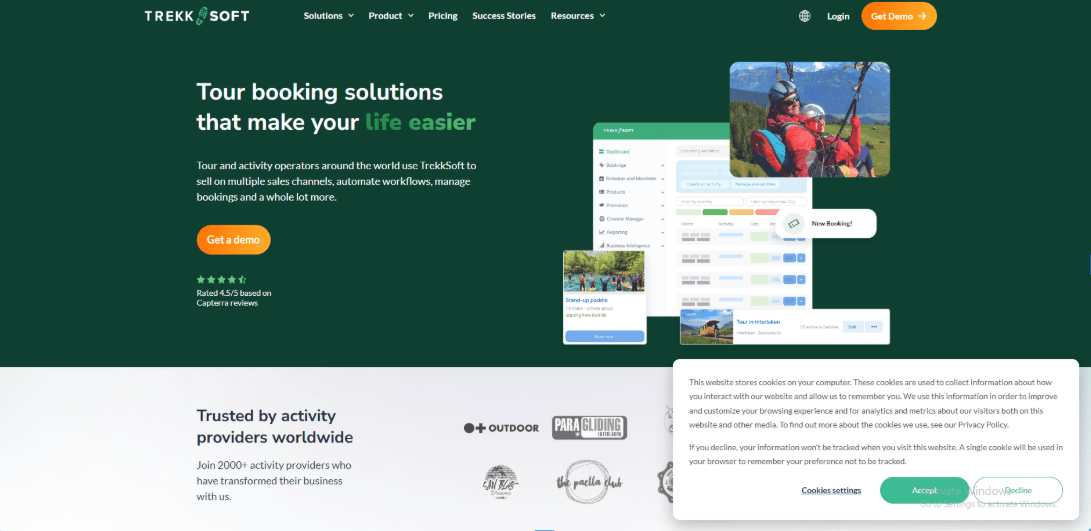
Task: Click Create an activity in dashboard preview
Action: [x=705, y=184]
